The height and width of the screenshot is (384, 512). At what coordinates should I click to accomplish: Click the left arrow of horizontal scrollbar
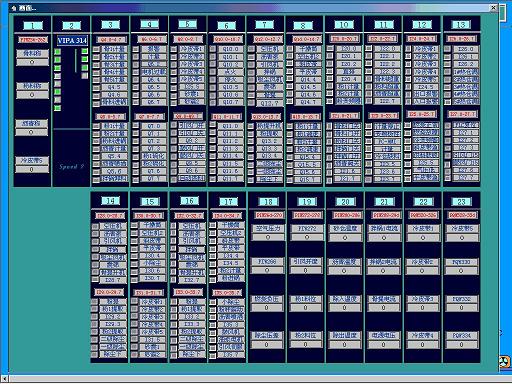pos(4,379)
